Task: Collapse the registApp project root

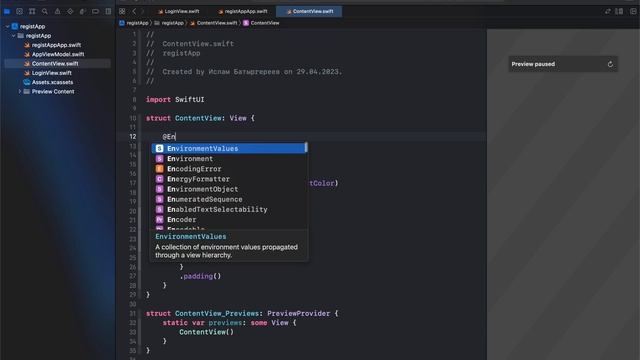Action: coord(7,27)
